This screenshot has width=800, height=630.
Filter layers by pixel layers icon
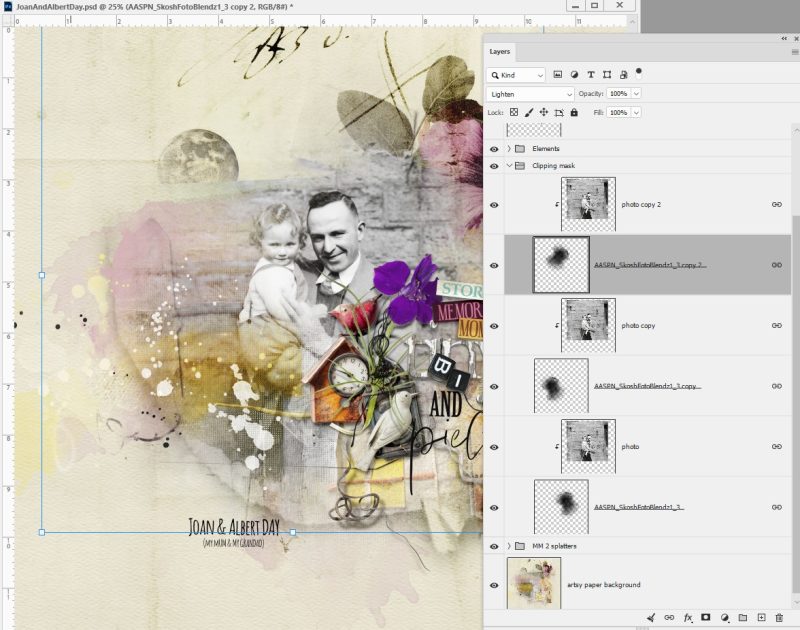[558, 75]
